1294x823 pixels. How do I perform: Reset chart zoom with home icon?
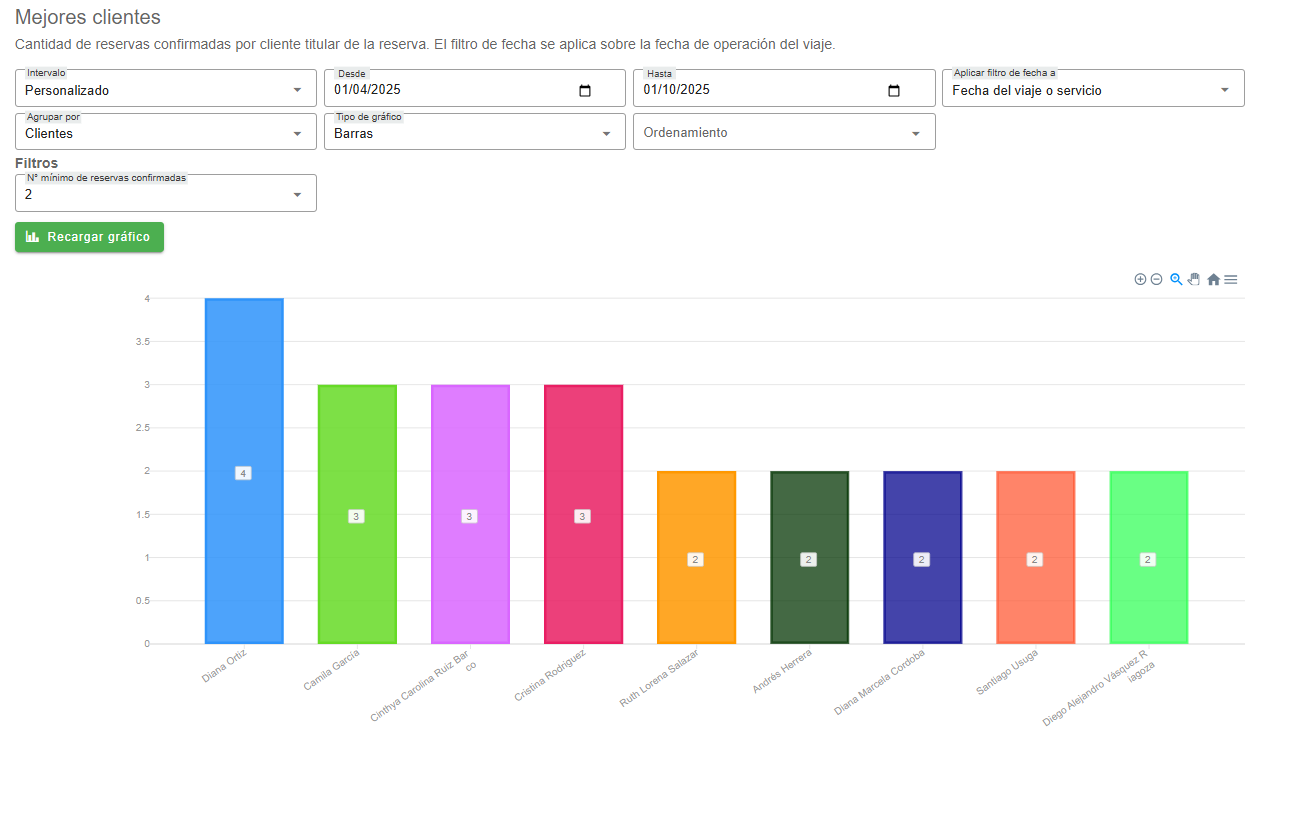point(1213,280)
